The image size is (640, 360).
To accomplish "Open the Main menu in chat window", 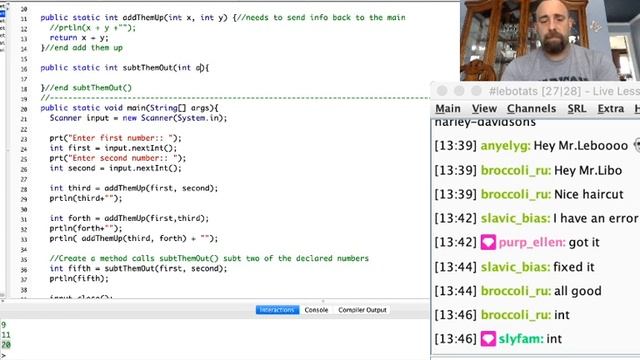I will 448,109.
